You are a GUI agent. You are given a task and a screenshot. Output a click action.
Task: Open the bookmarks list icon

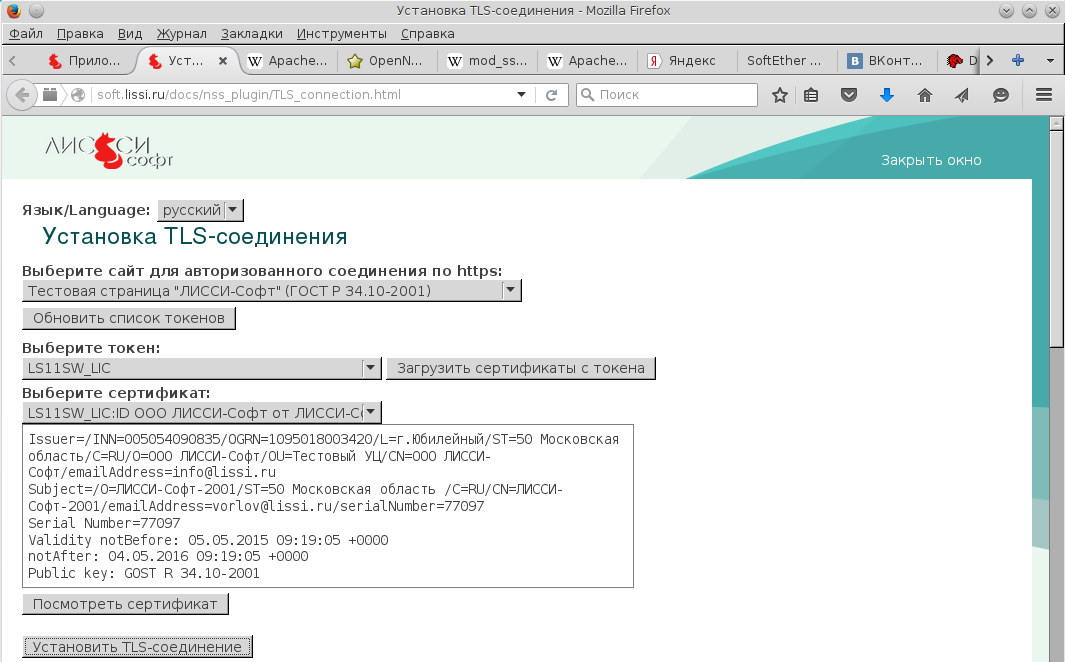tap(812, 95)
